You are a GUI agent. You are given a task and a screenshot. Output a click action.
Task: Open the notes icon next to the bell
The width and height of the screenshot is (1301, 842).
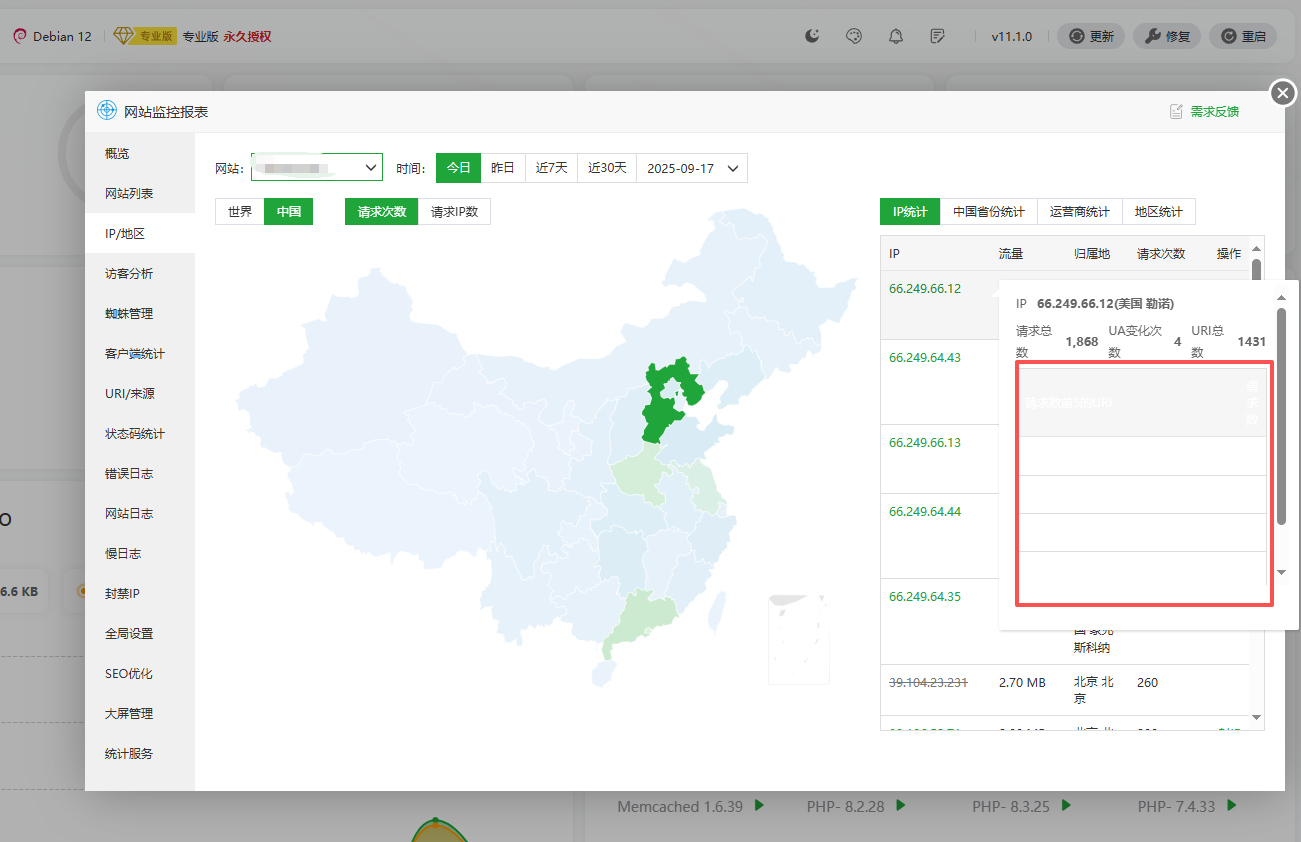[x=937, y=35]
